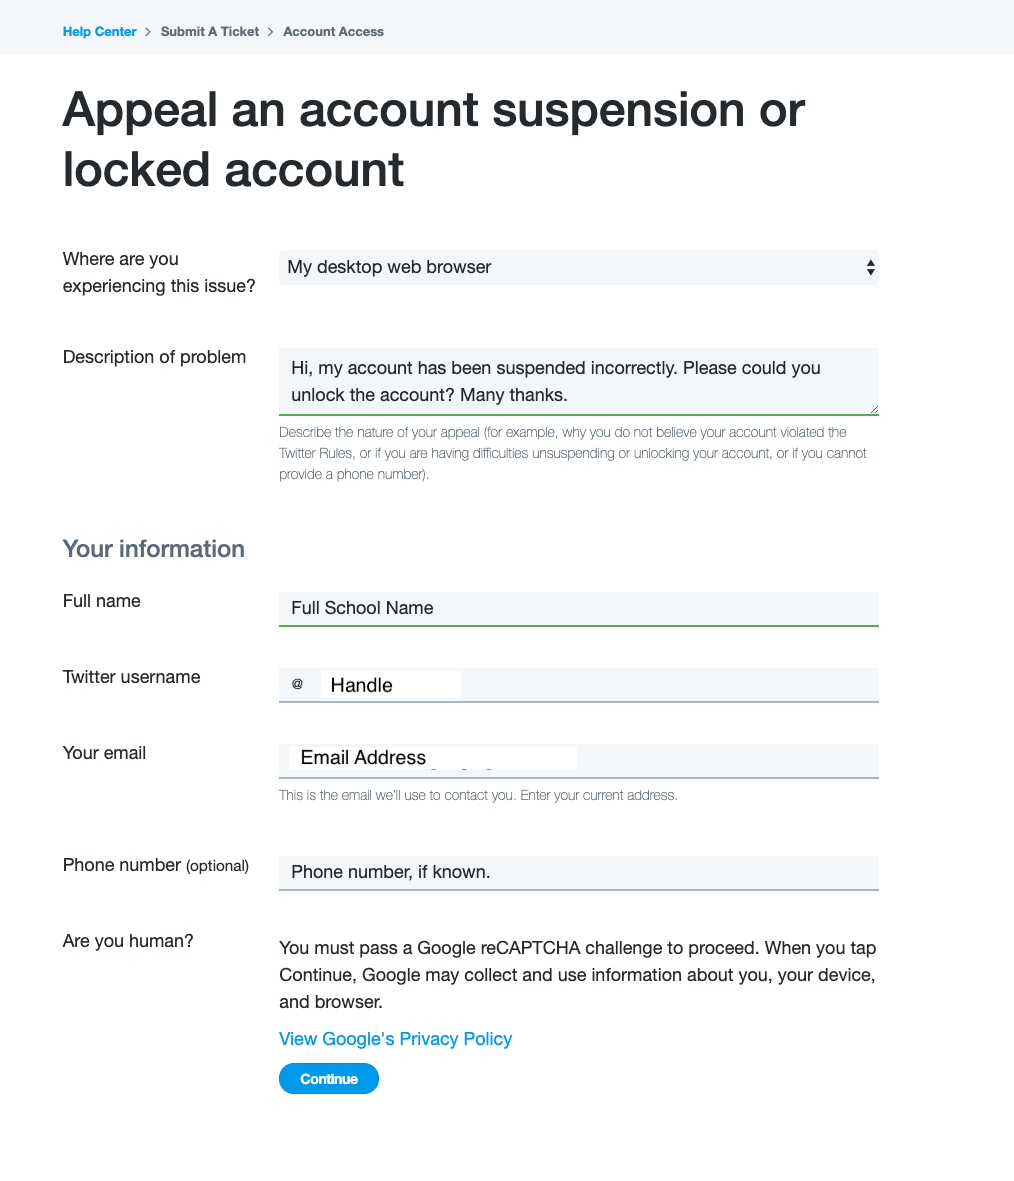This screenshot has height=1181, width=1014.
Task: Click the 'Twitter username' field label
Action: 131,677
